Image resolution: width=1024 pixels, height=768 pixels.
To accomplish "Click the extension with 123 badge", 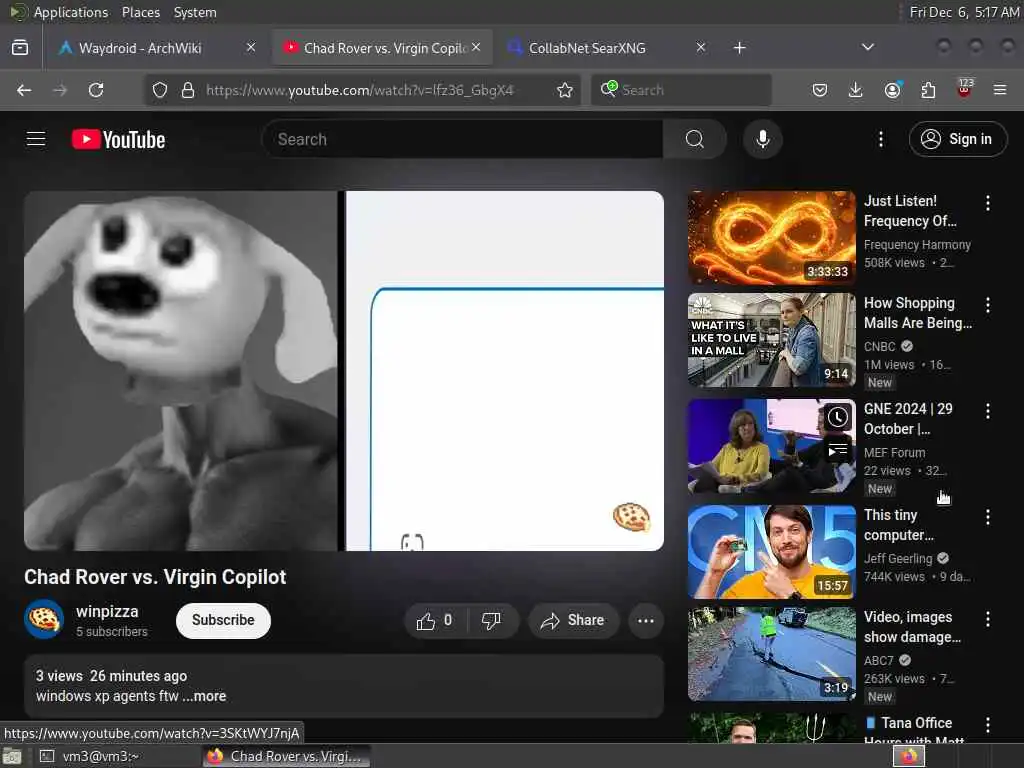I will tap(964, 89).
